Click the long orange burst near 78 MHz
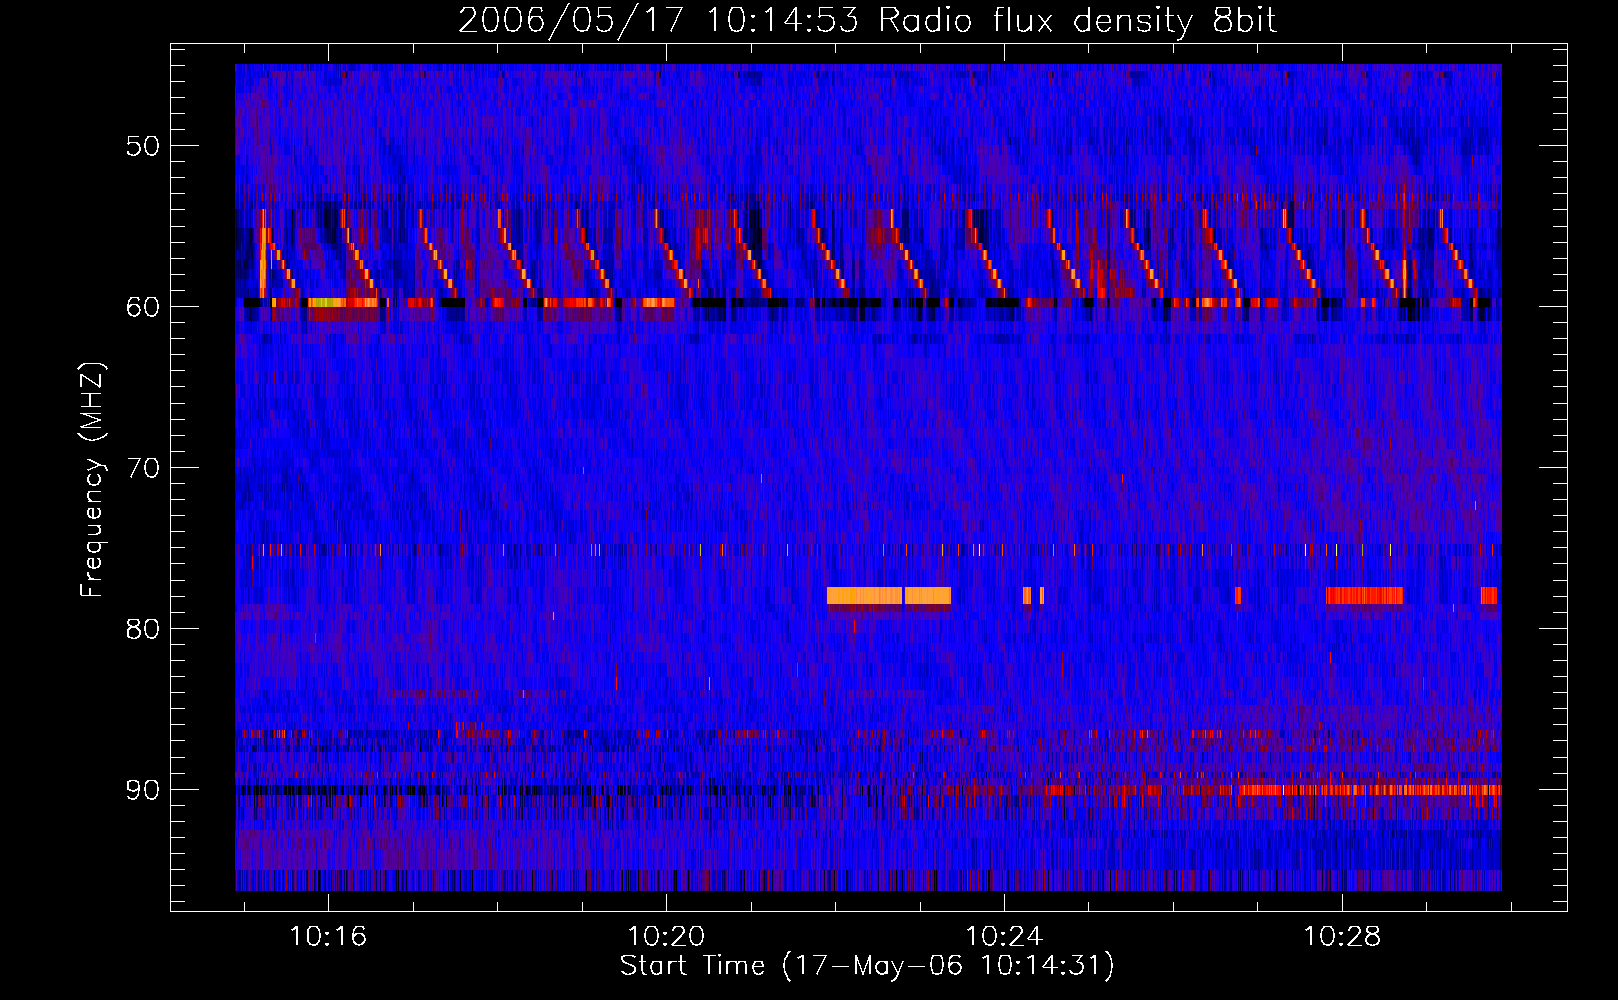 click(889, 596)
